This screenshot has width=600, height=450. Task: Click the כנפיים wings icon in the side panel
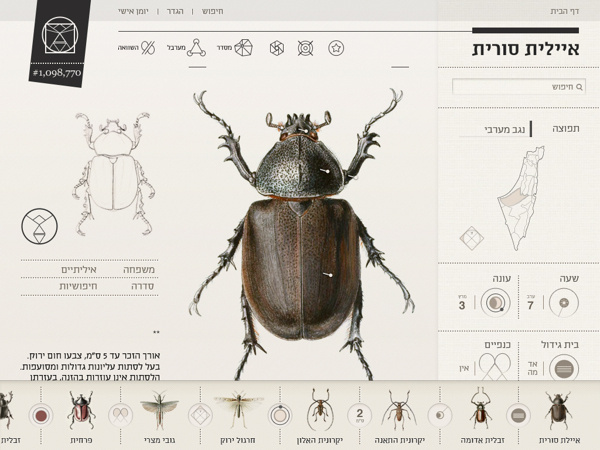(495, 367)
